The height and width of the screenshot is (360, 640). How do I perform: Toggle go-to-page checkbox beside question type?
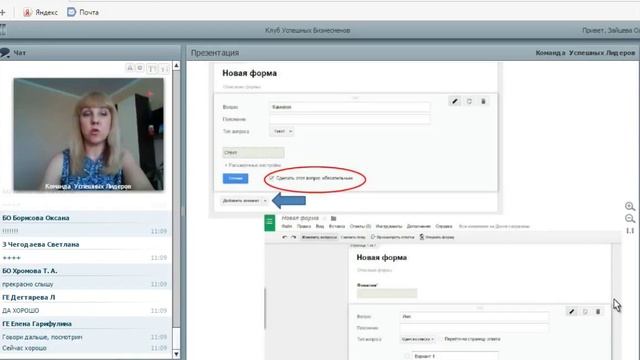click(x=441, y=339)
